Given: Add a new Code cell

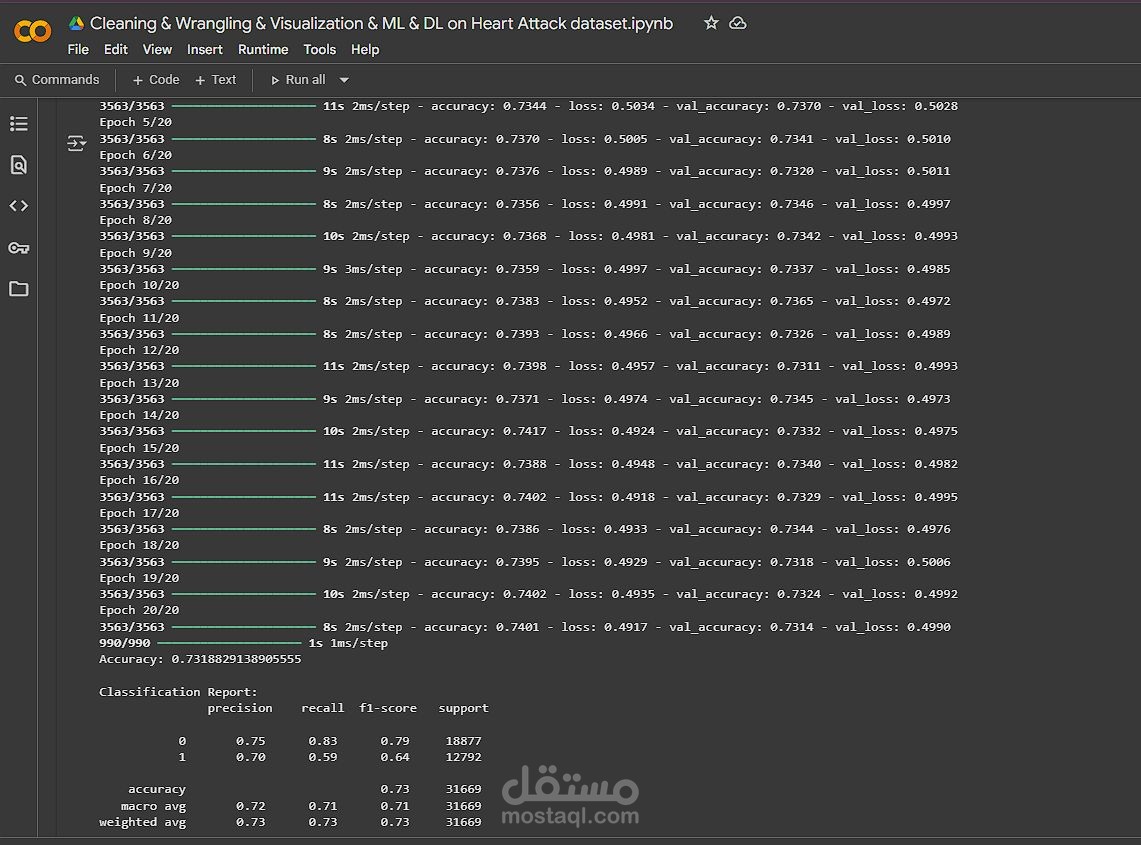Looking at the screenshot, I should tap(156, 80).
